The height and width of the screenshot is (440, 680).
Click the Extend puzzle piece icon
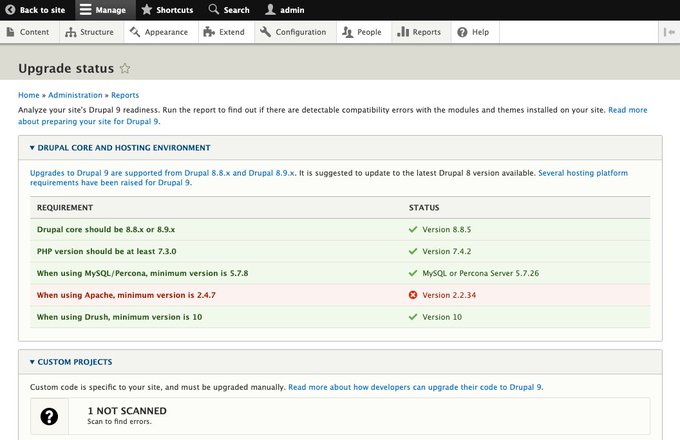coord(209,32)
